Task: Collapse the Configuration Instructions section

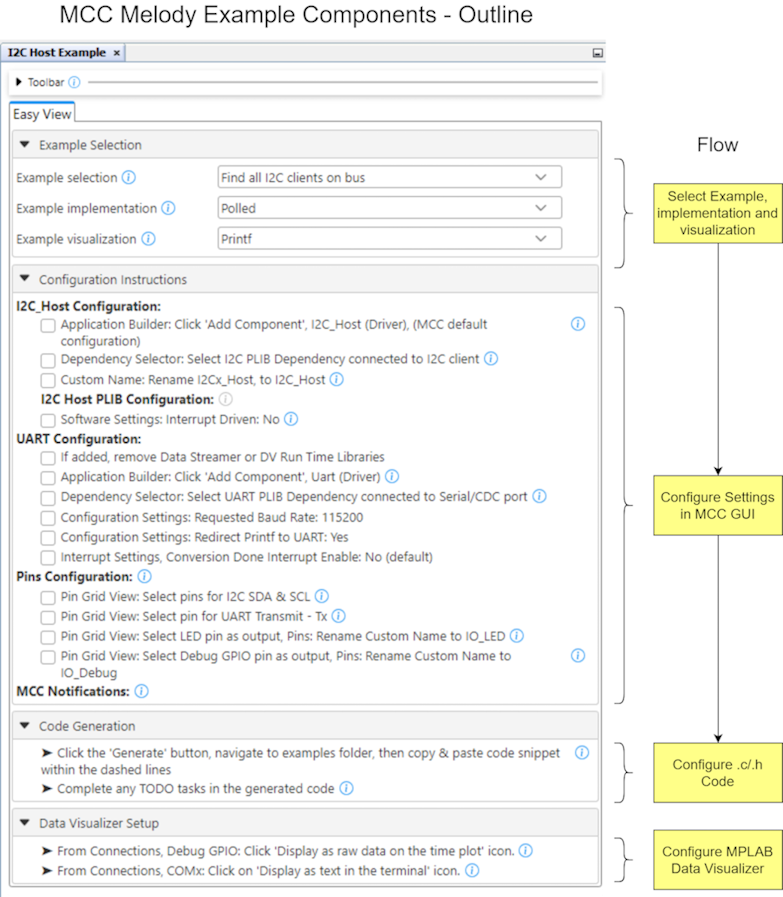Action: [25, 280]
